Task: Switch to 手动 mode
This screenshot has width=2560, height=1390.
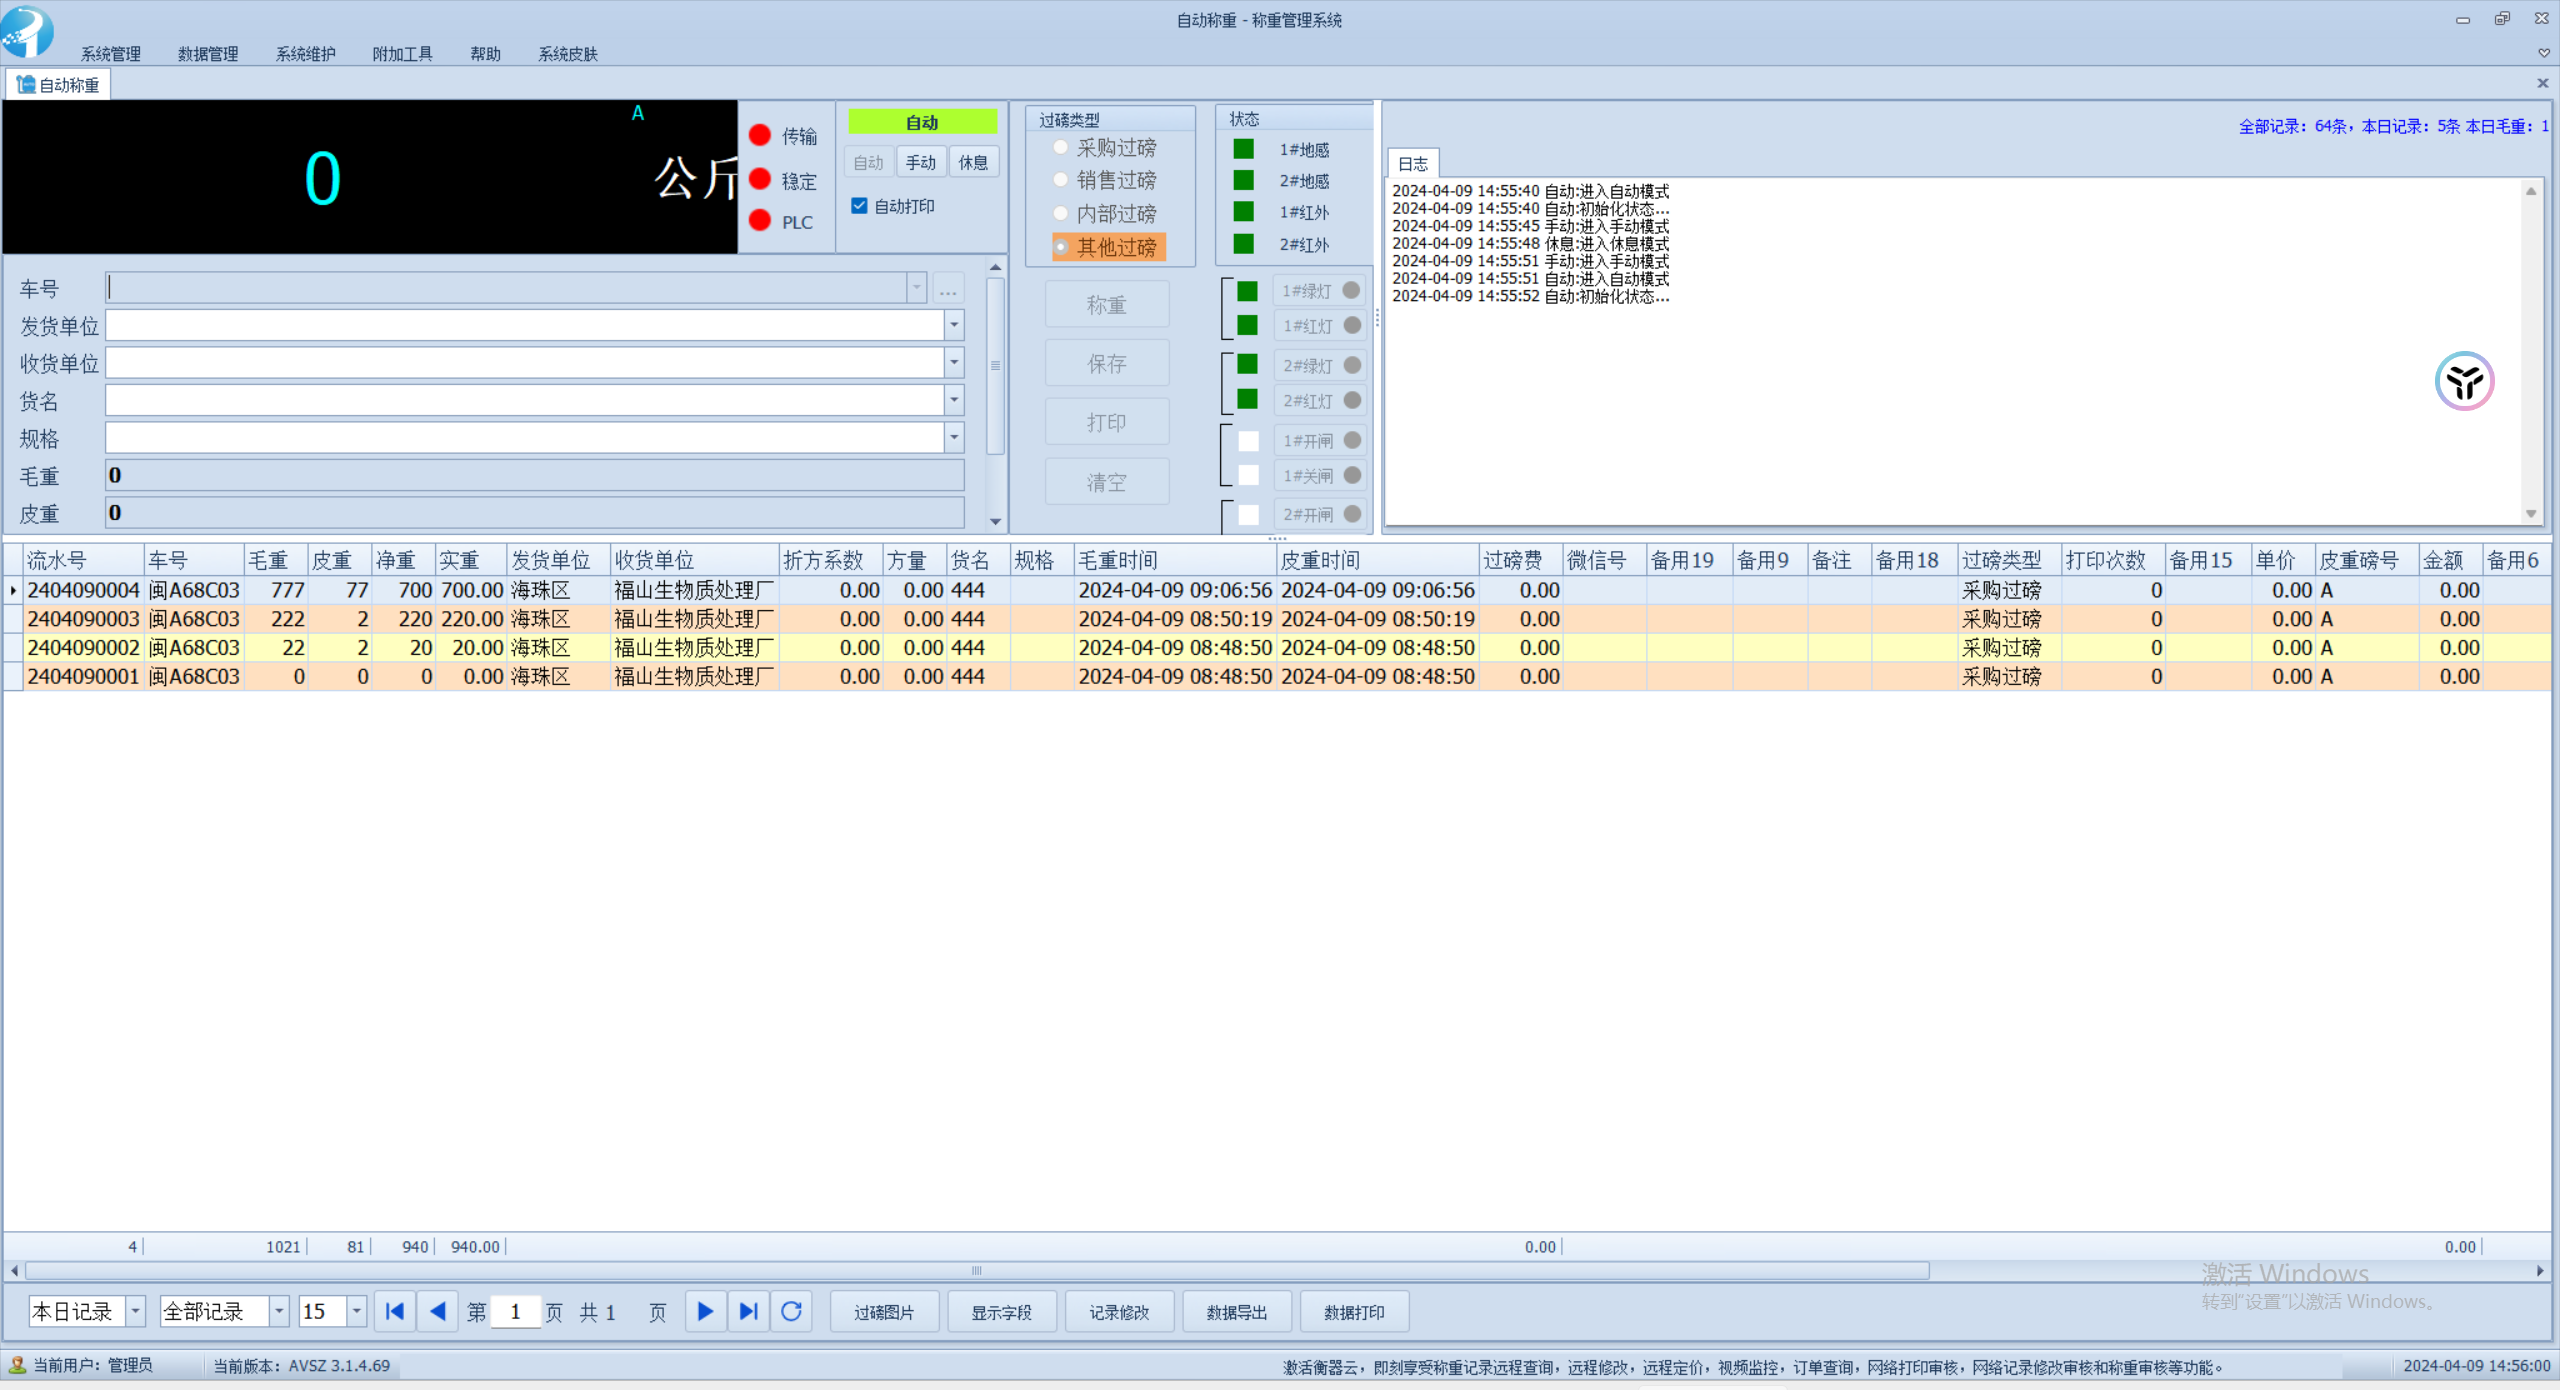Action: click(921, 162)
